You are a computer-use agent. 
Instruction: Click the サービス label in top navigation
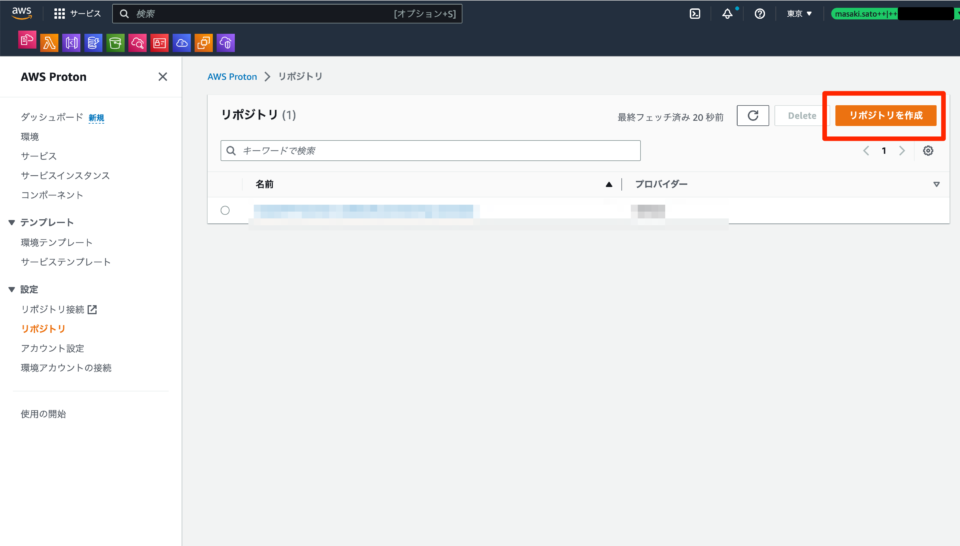pos(86,13)
